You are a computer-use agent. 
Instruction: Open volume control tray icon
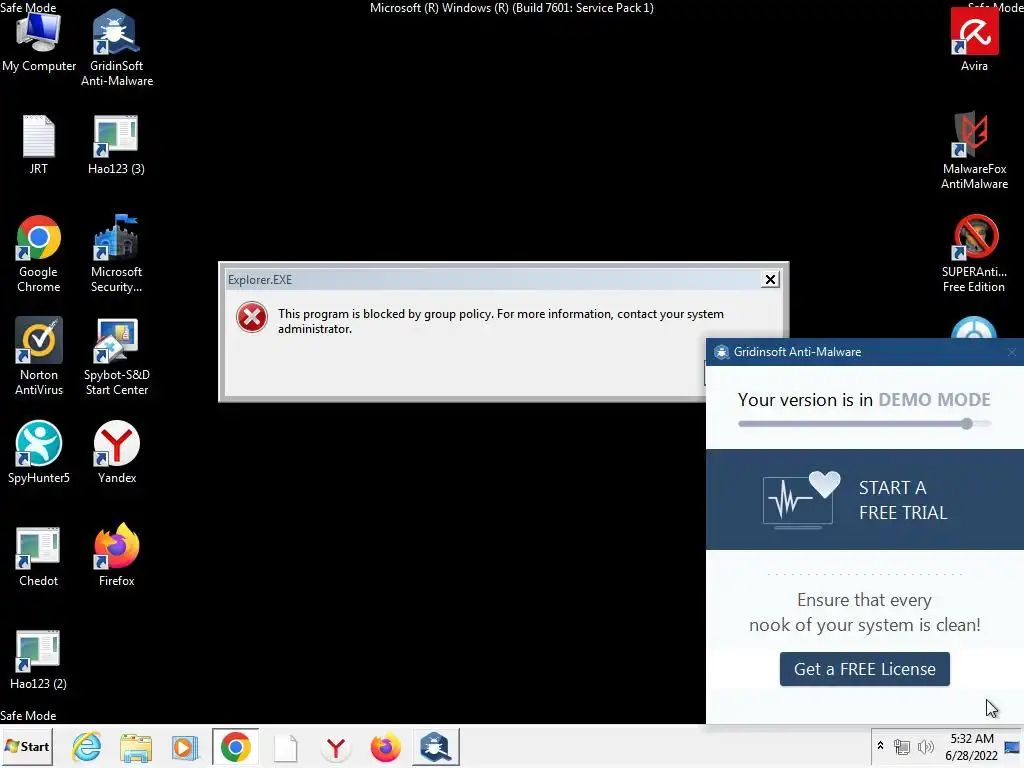click(925, 746)
